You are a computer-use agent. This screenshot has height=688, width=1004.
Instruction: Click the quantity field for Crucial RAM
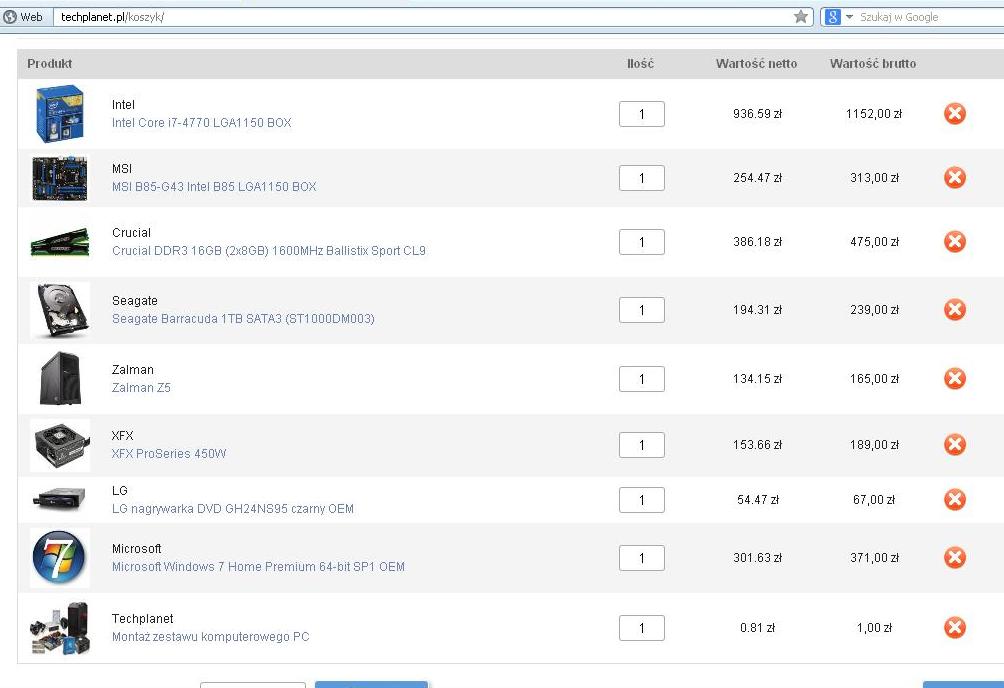(642, 242)
